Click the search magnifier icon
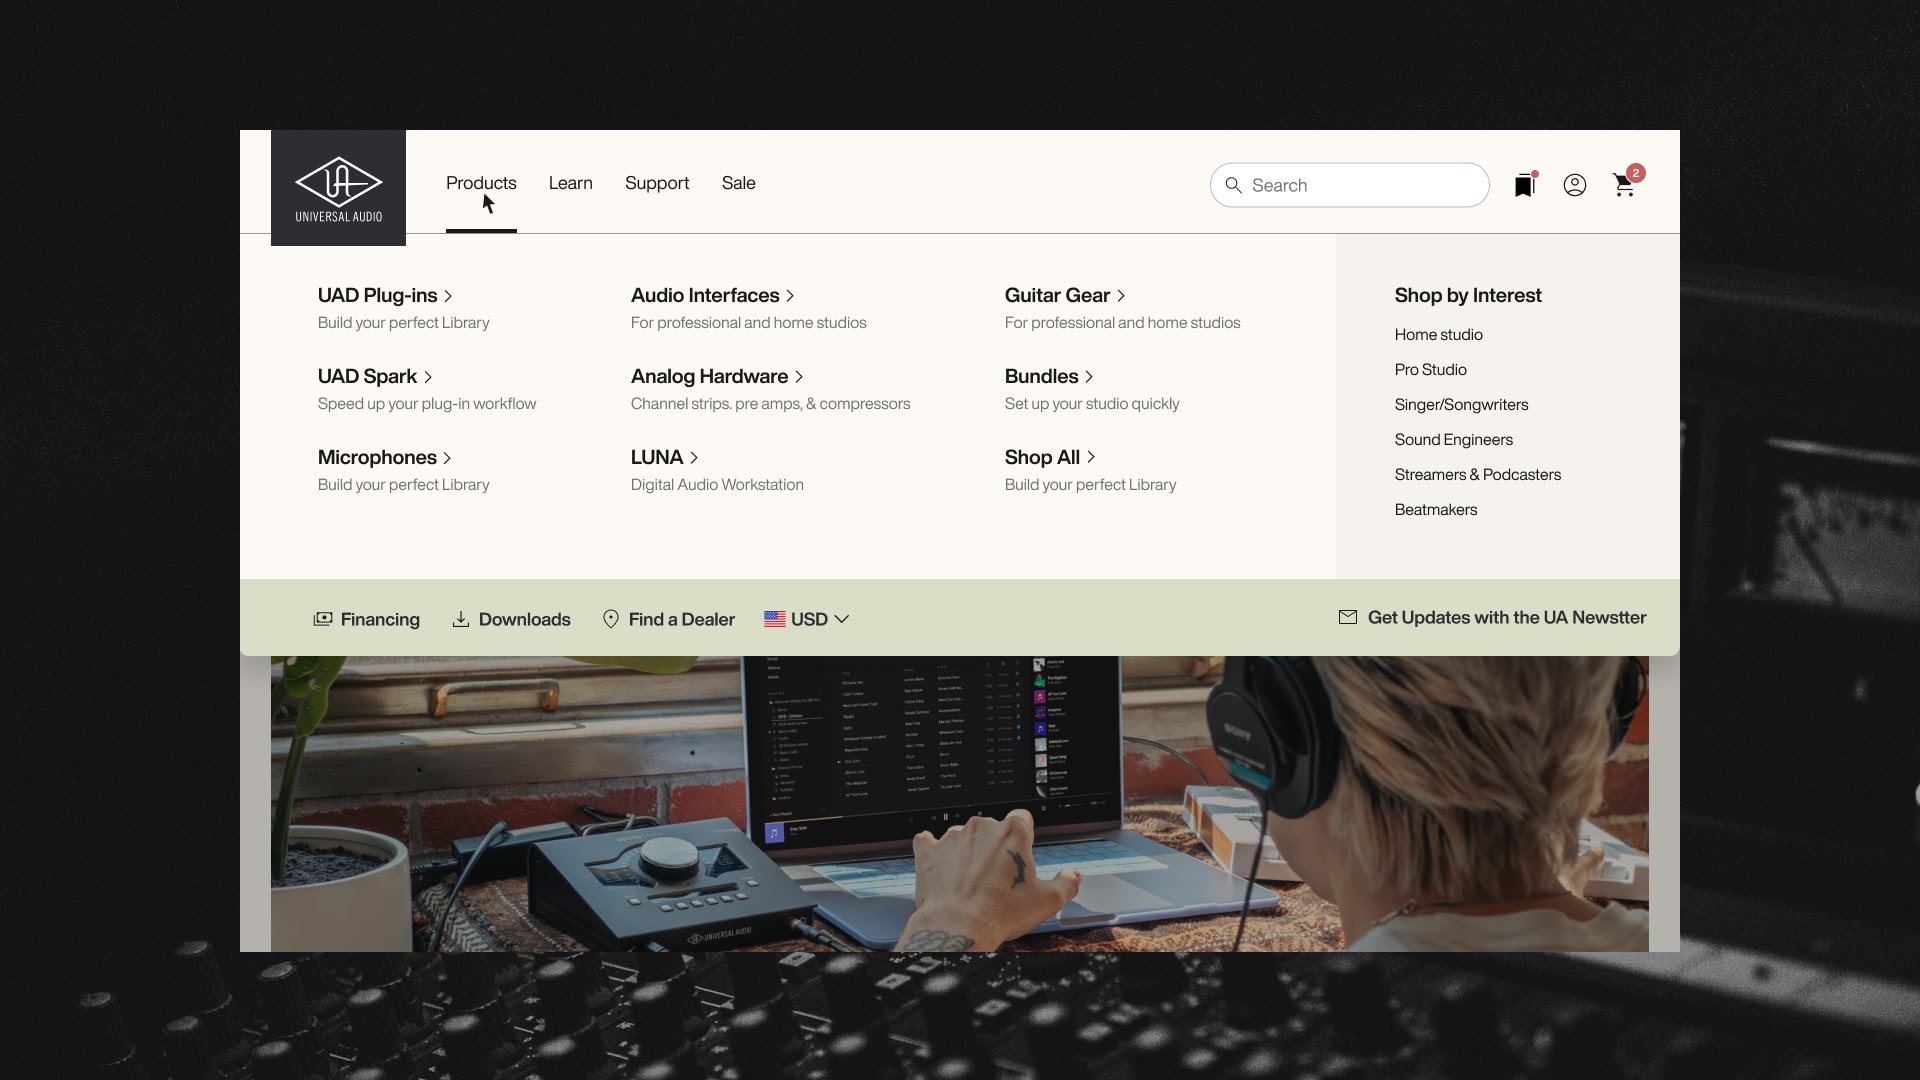Viewport: 1920px width, 1080px height. [1233, 185]
